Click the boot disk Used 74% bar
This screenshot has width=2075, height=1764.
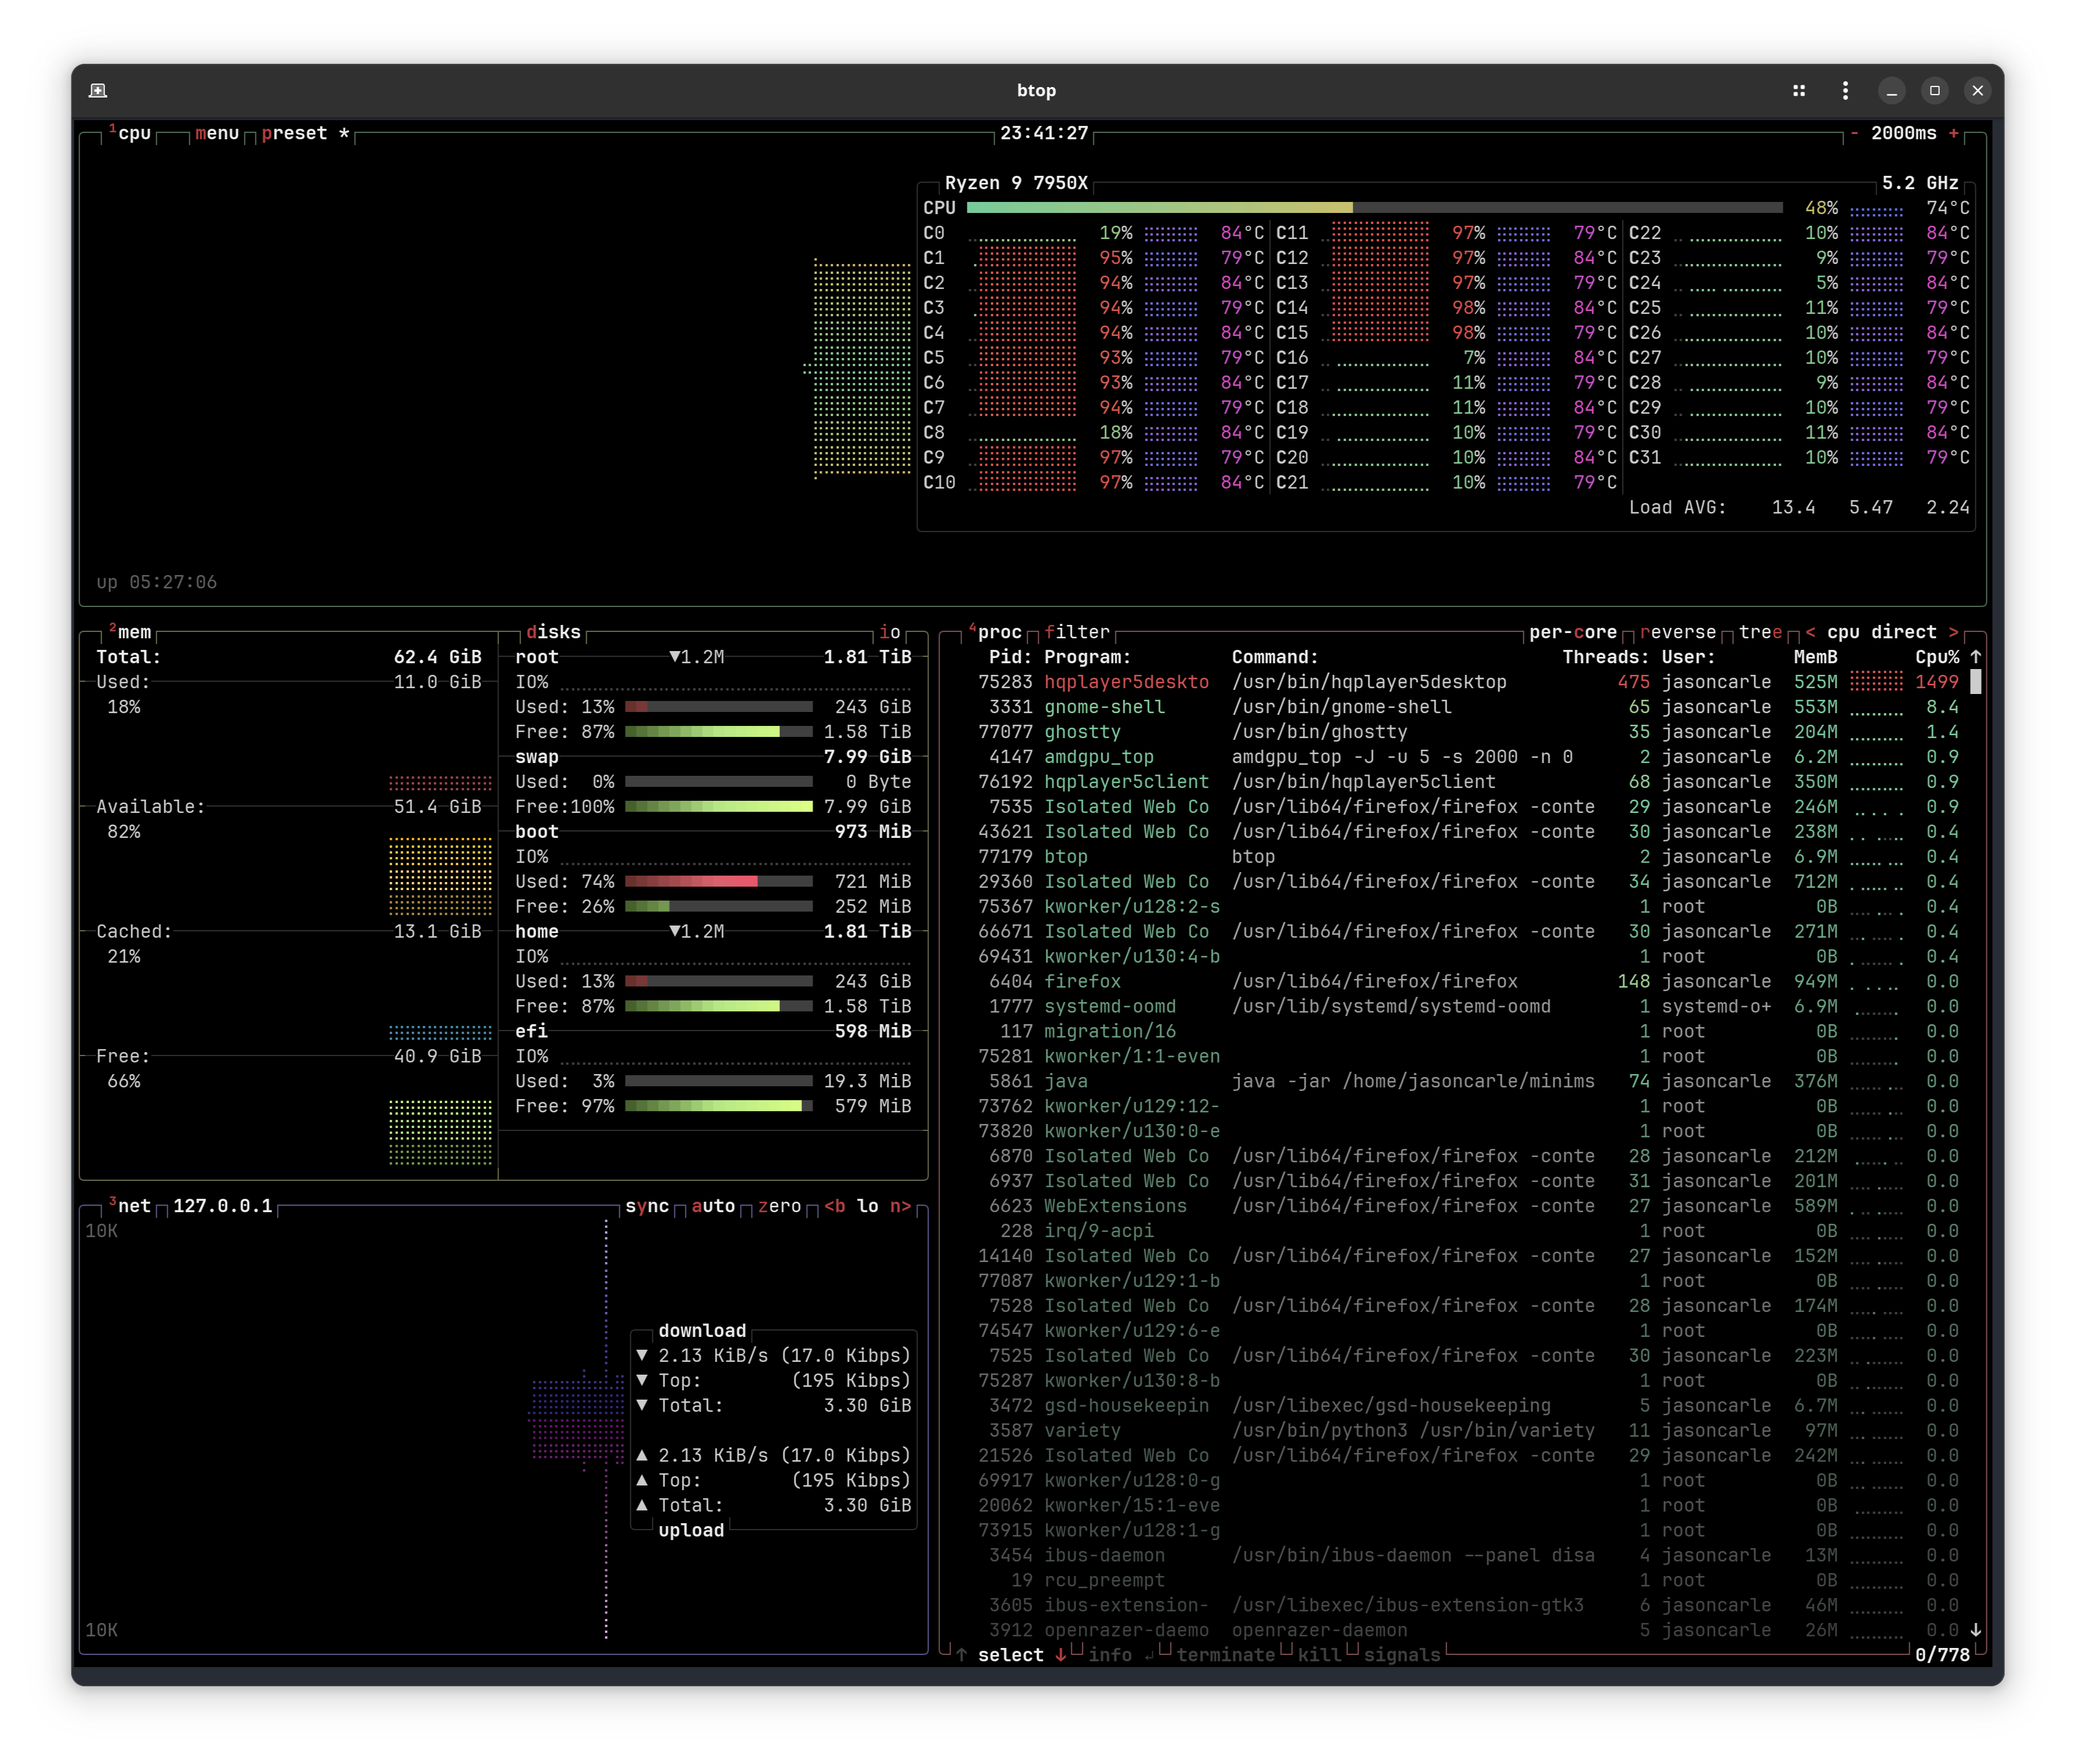click(718, 882)
